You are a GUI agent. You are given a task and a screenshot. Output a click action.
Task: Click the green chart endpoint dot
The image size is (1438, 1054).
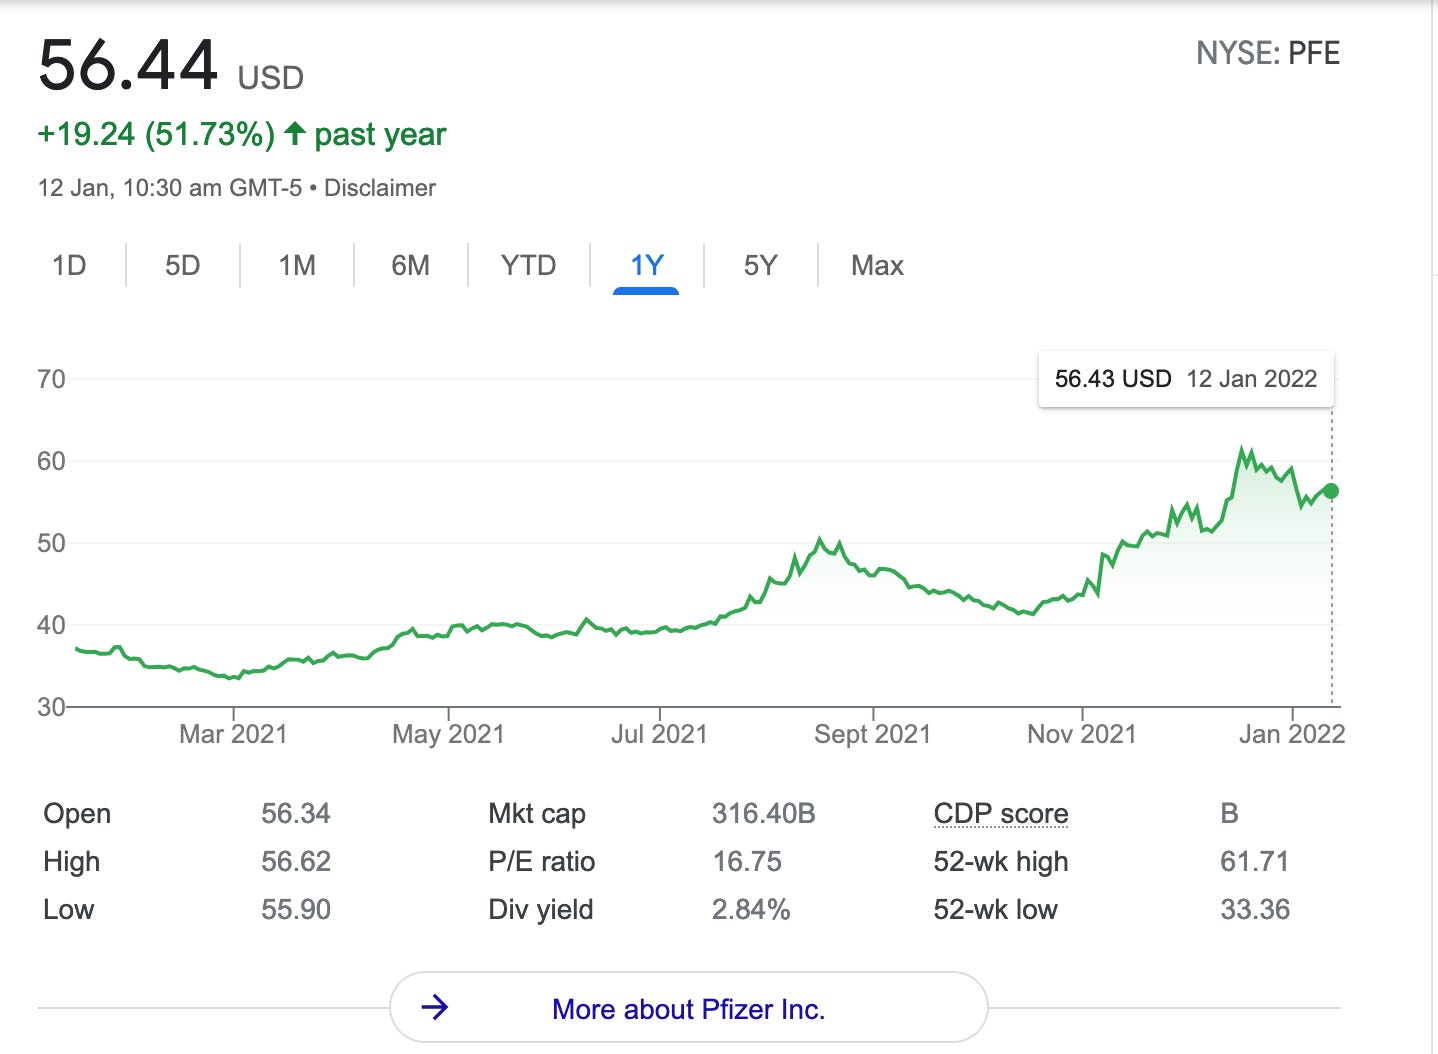pyautogui.click(x=1330, y=491)
